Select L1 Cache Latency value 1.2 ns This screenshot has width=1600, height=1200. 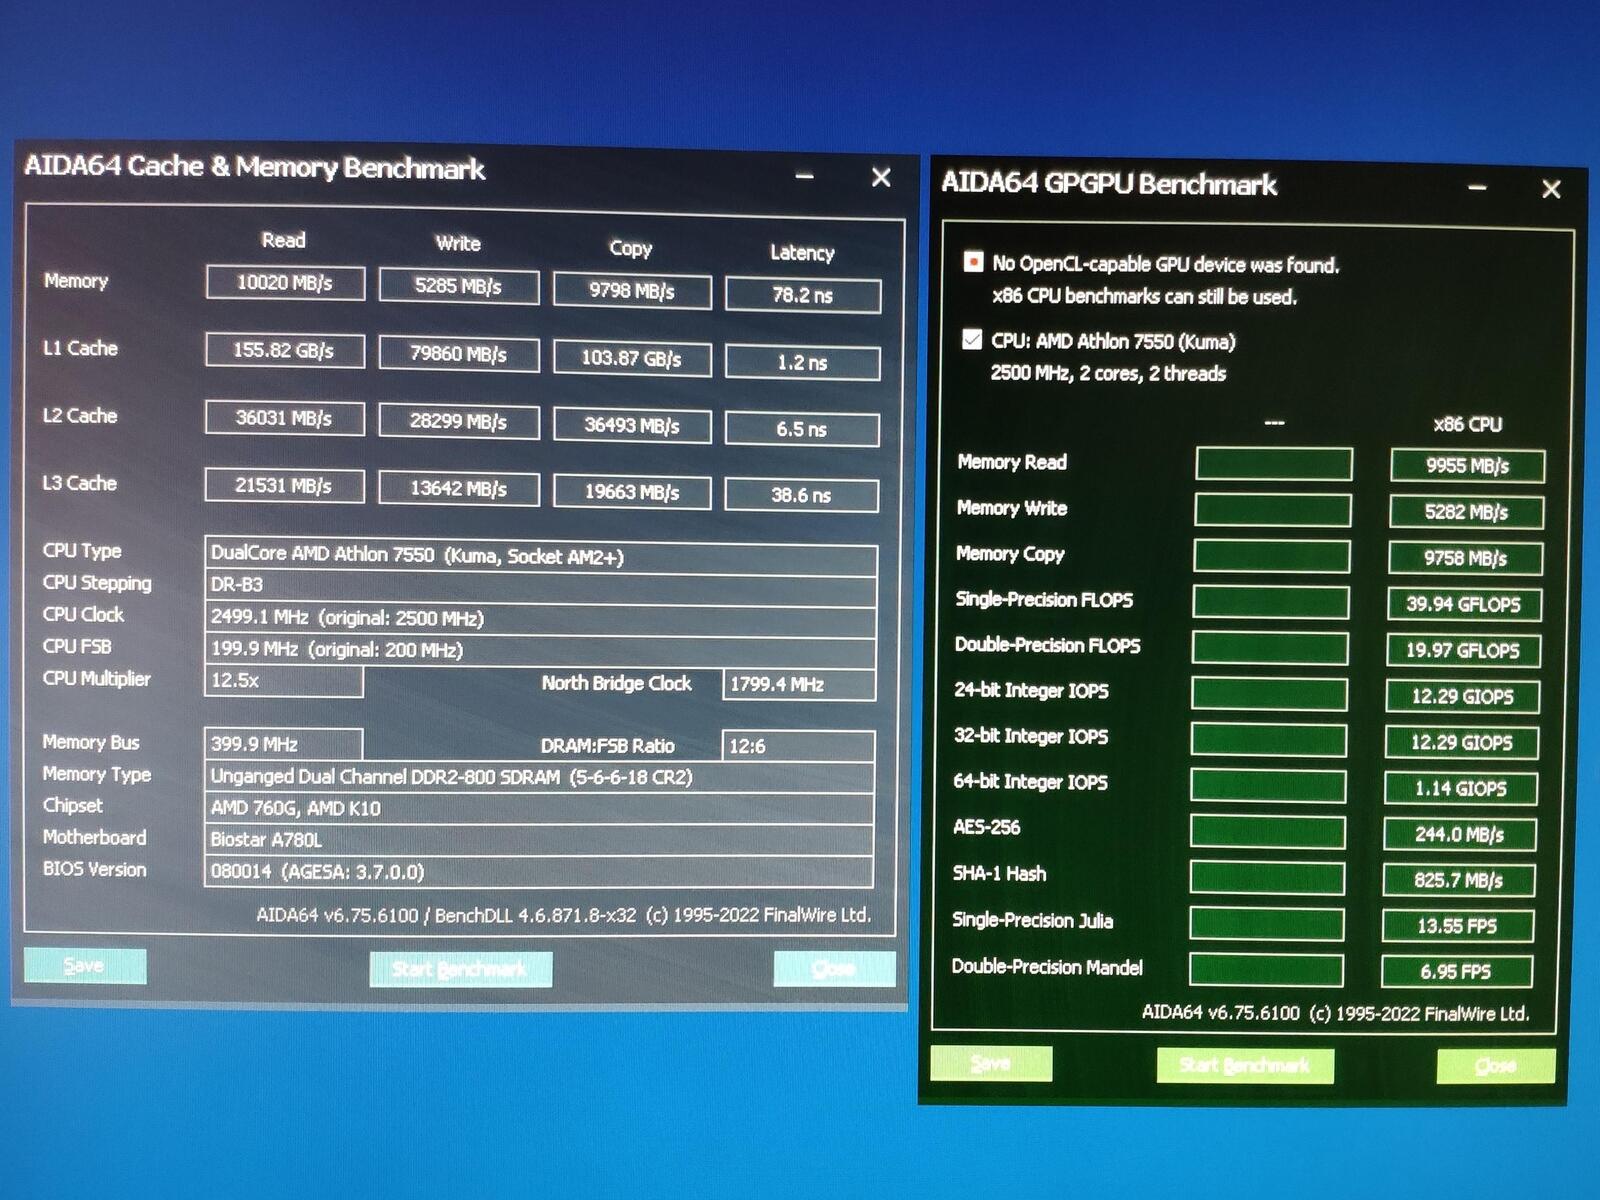(x=803, y=362)
